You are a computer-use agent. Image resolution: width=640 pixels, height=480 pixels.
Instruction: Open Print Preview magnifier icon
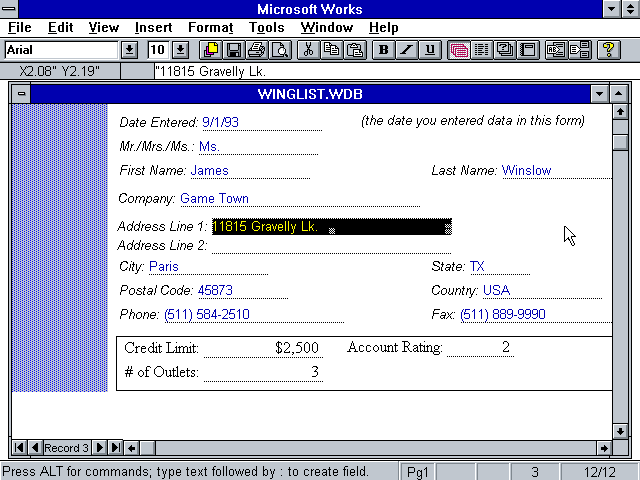coord(280,50)
